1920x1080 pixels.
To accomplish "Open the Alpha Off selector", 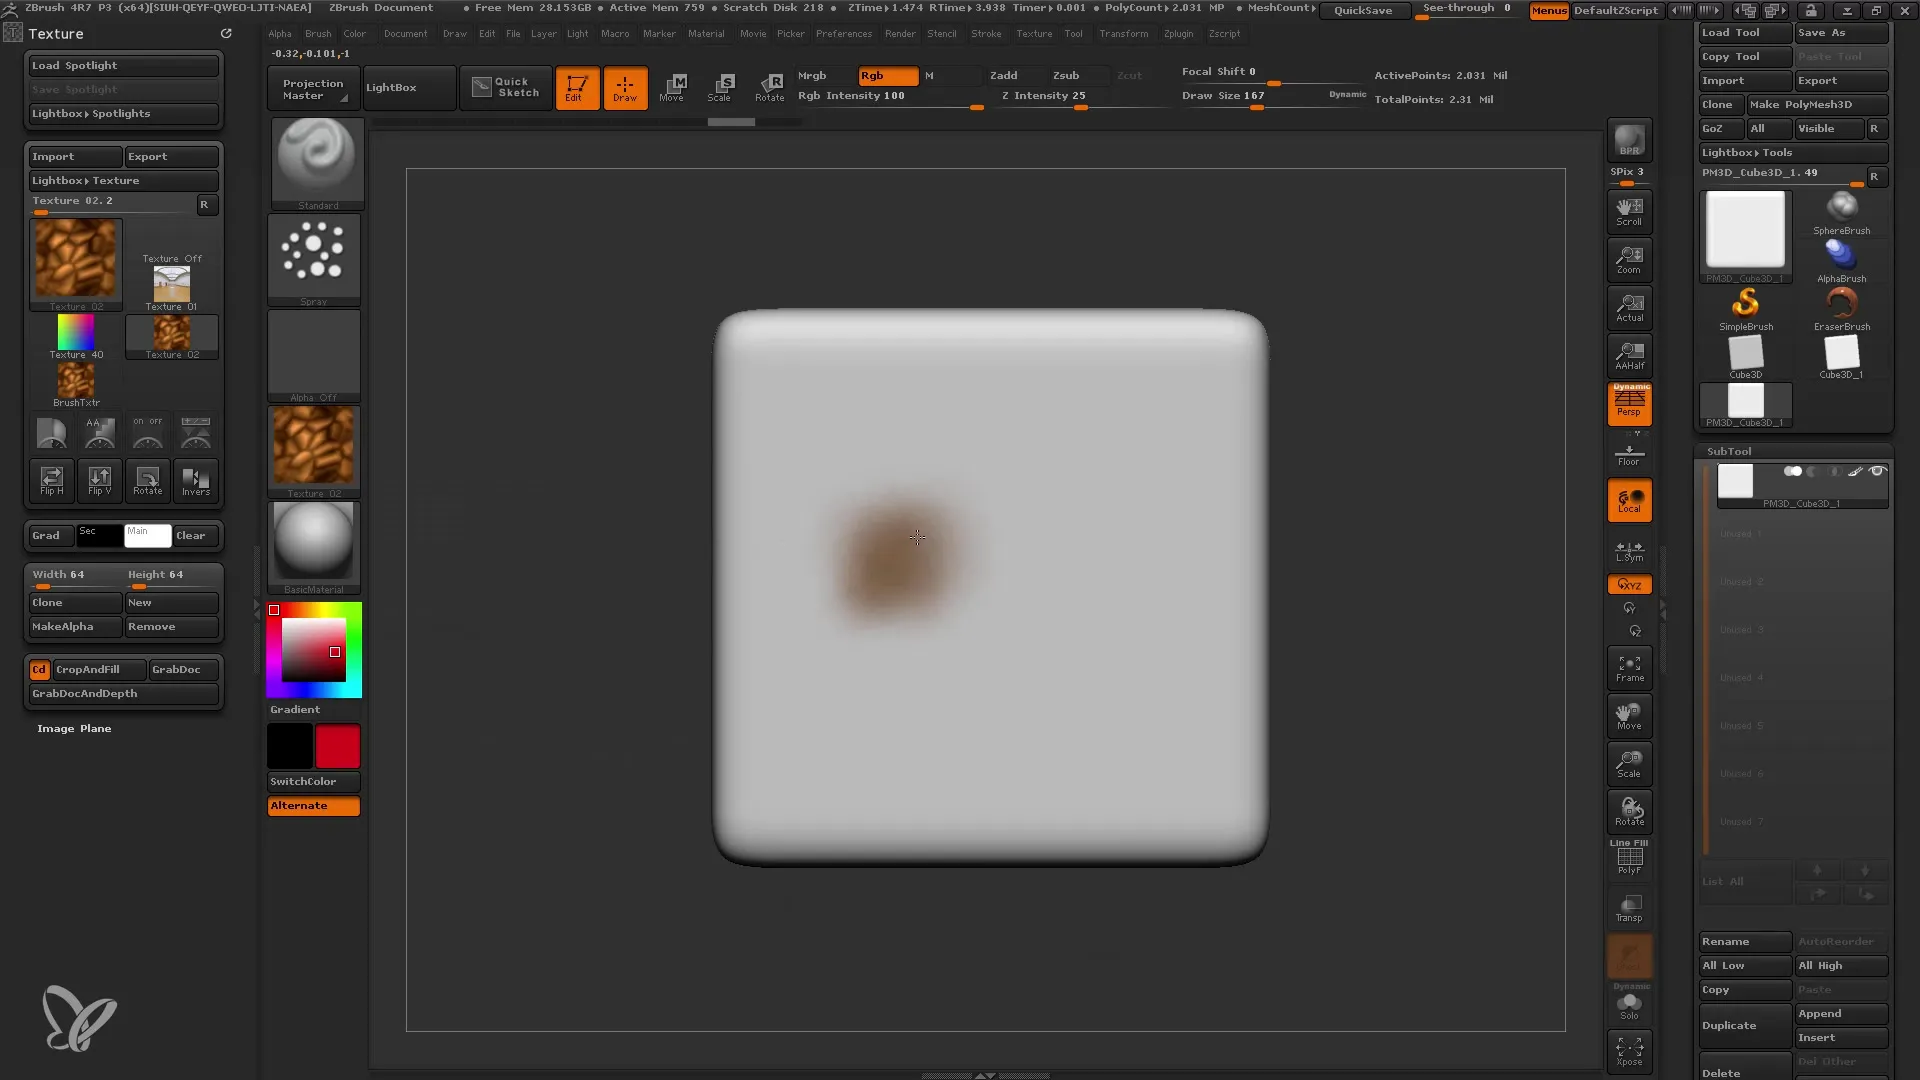I will 314,356.
